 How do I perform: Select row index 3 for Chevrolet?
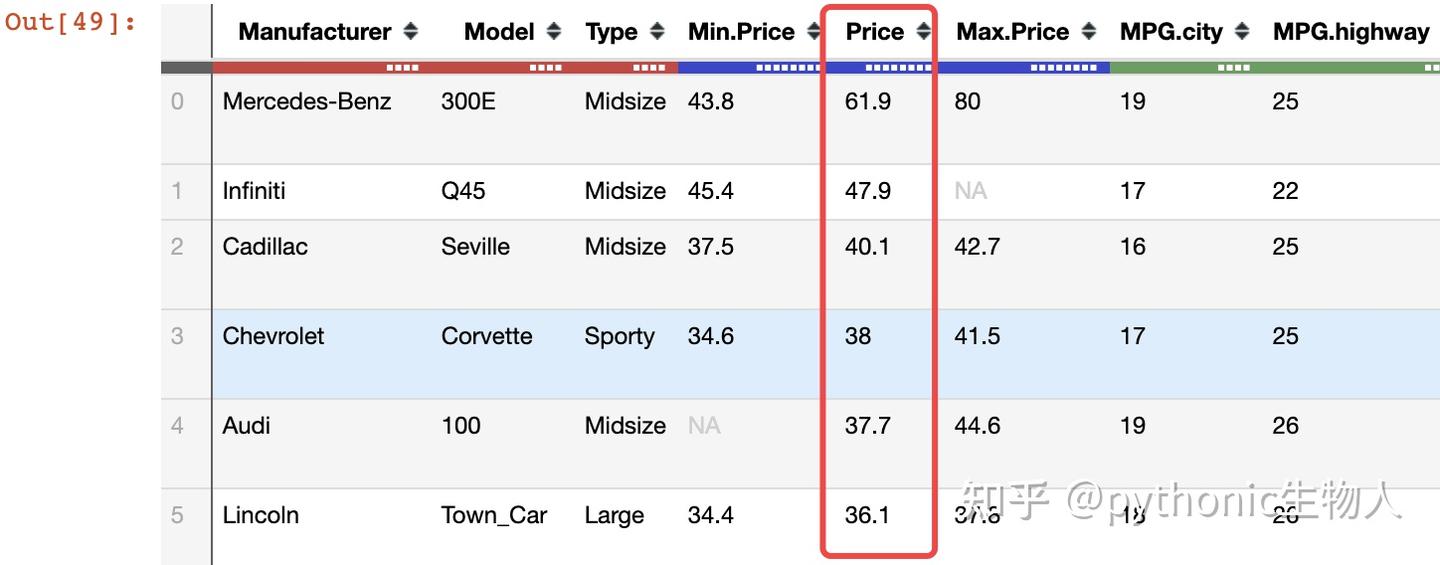pyautogui.click(x=178, y=336)
